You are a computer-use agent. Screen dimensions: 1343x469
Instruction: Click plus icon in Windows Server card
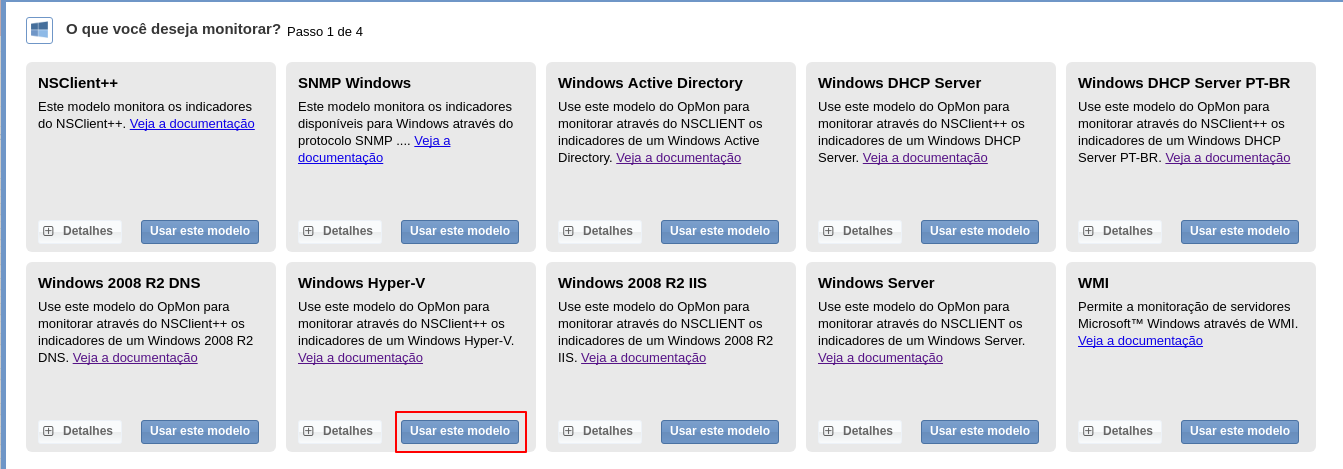pos(828,431)
